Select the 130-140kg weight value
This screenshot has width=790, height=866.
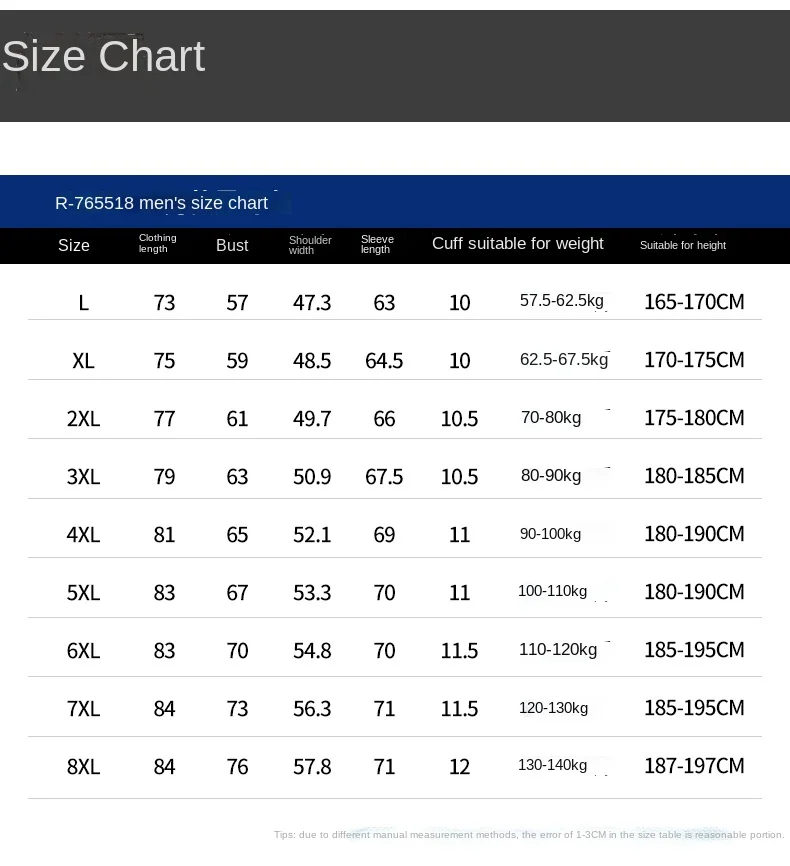tap(553, 765)
